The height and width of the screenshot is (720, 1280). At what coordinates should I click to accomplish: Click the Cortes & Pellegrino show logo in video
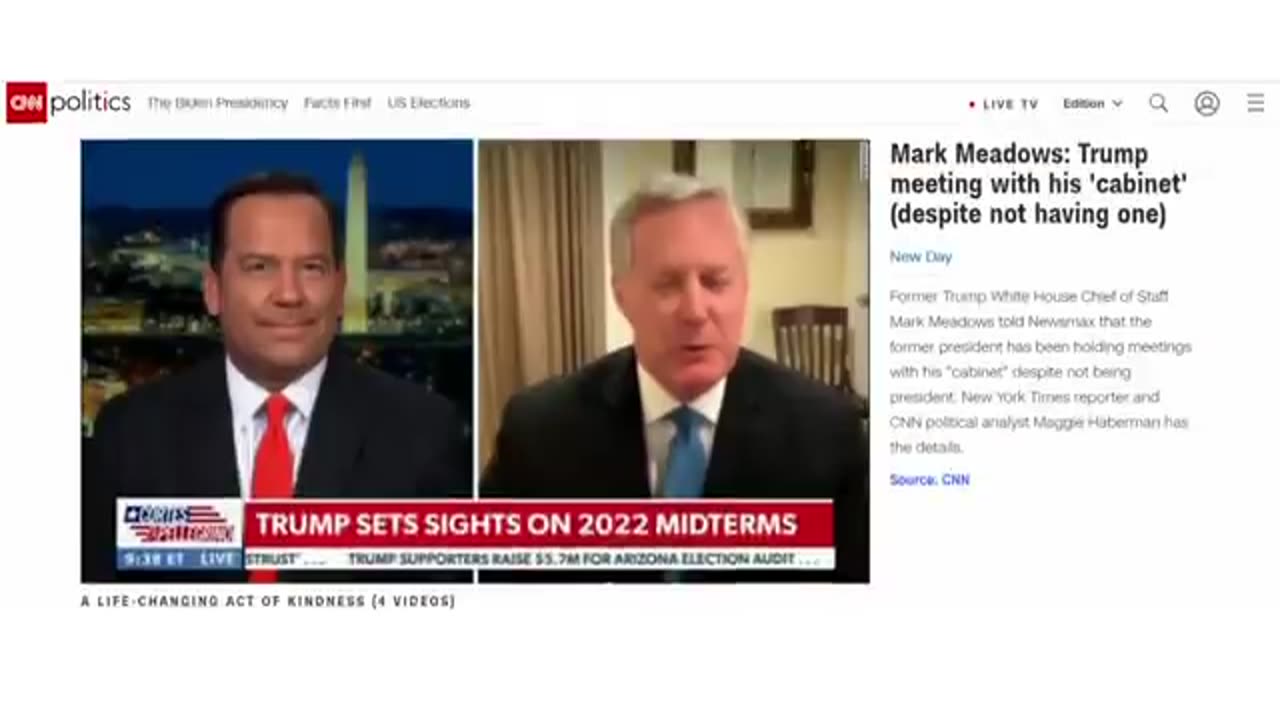point(179,523)
